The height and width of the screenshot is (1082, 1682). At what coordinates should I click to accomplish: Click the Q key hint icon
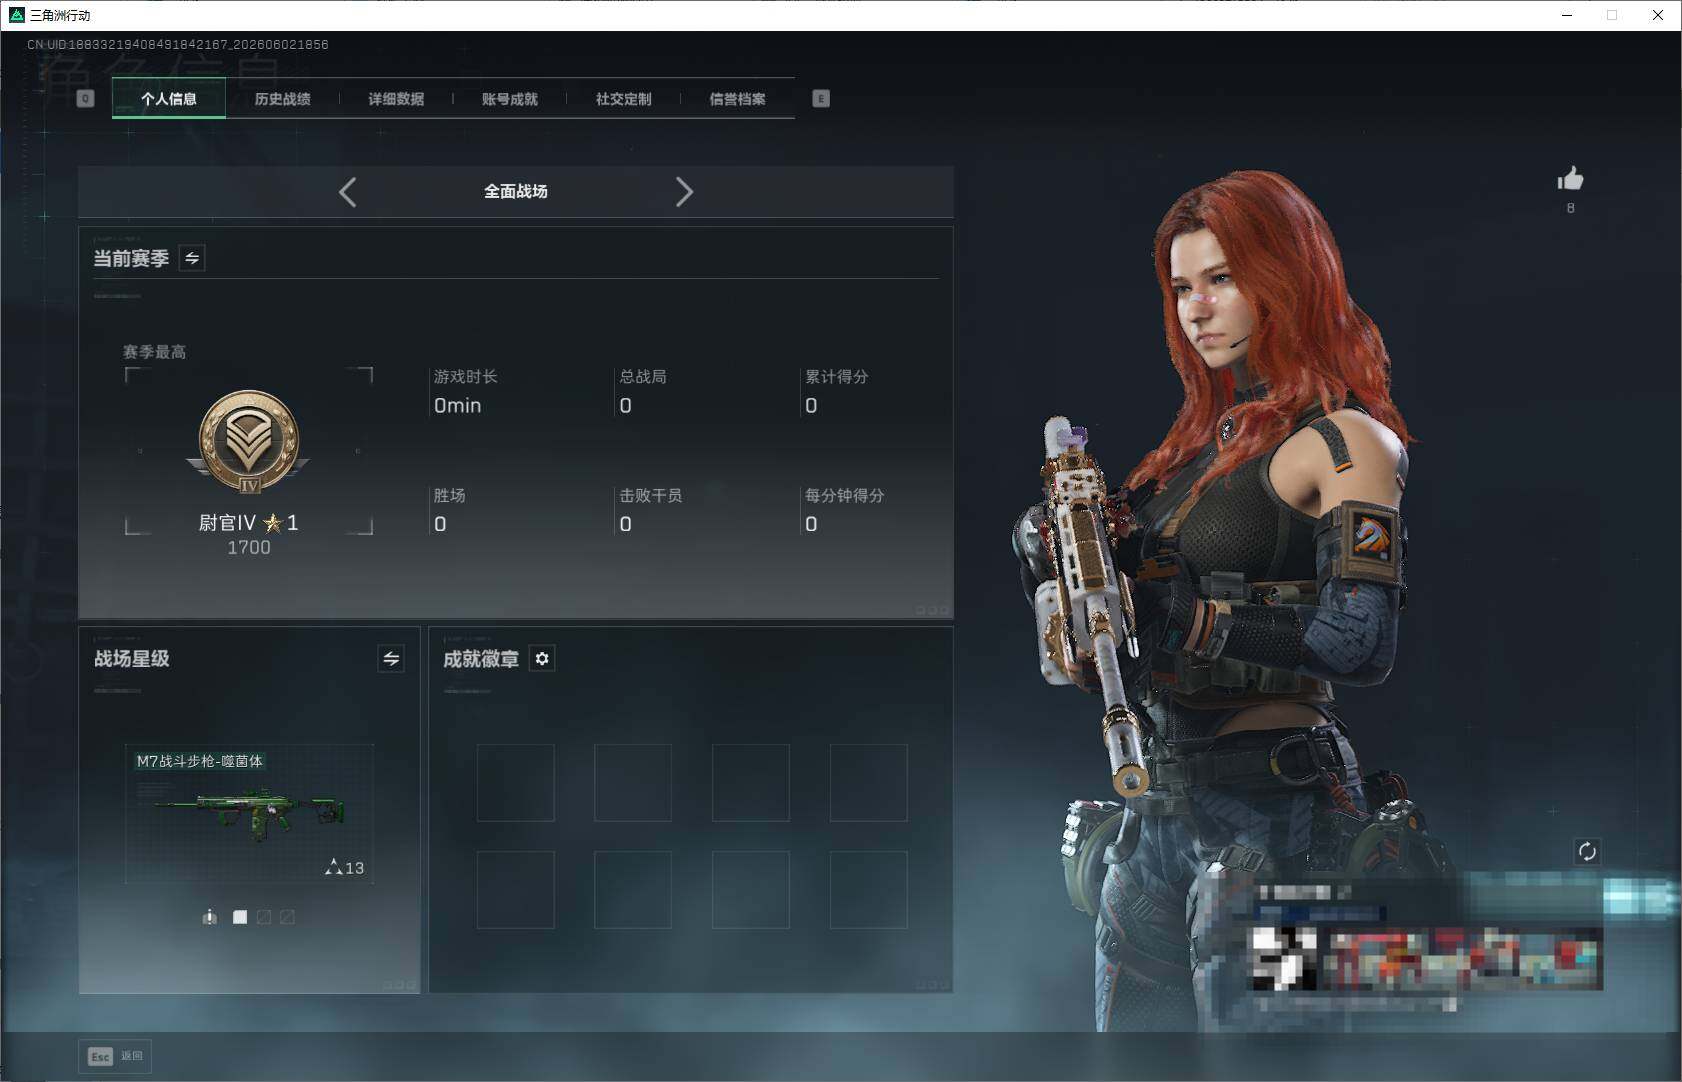(x=85, y=99)
